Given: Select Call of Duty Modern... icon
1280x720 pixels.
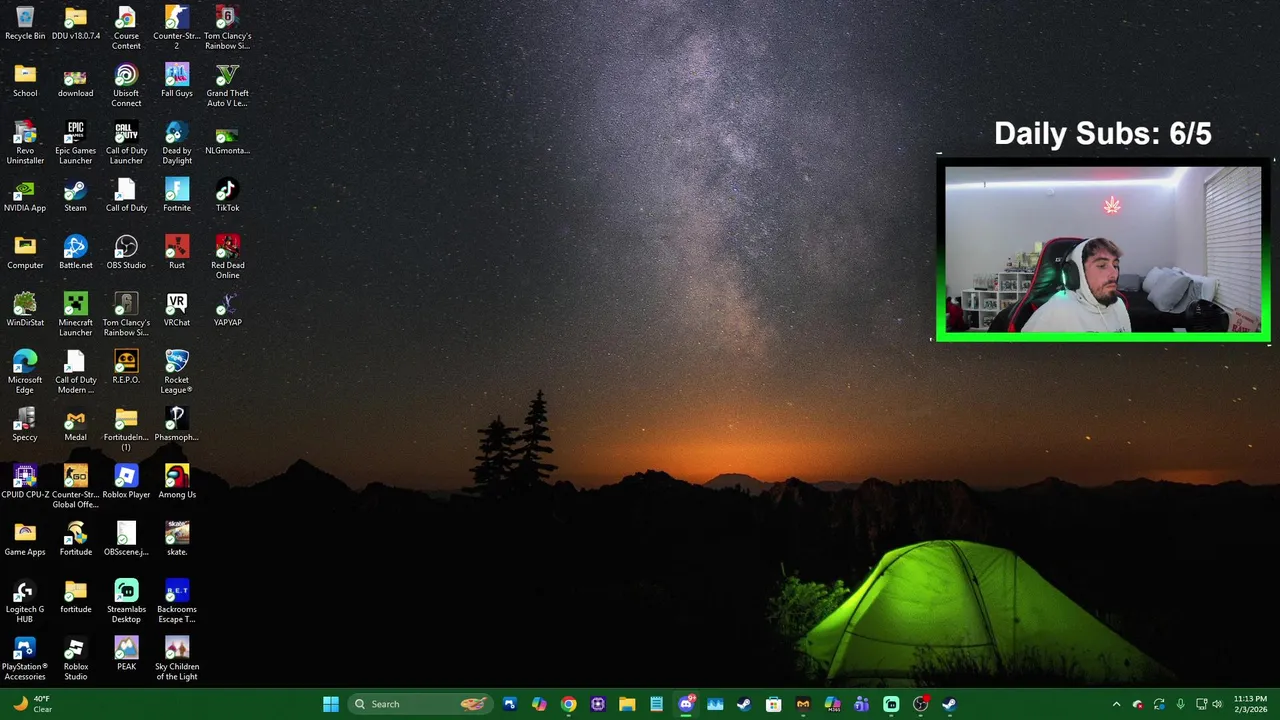Looking at the screenshot, I should click(75, 372).
